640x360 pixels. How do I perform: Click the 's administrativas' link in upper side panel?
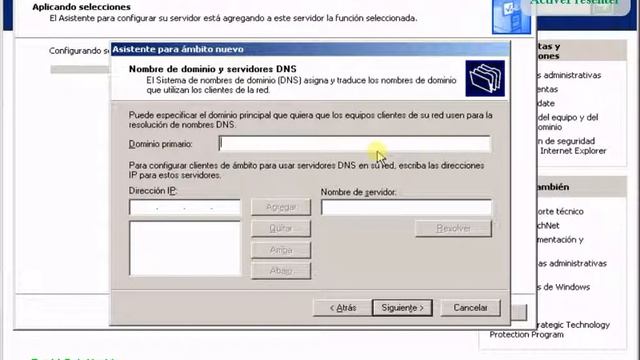point(569,75)
